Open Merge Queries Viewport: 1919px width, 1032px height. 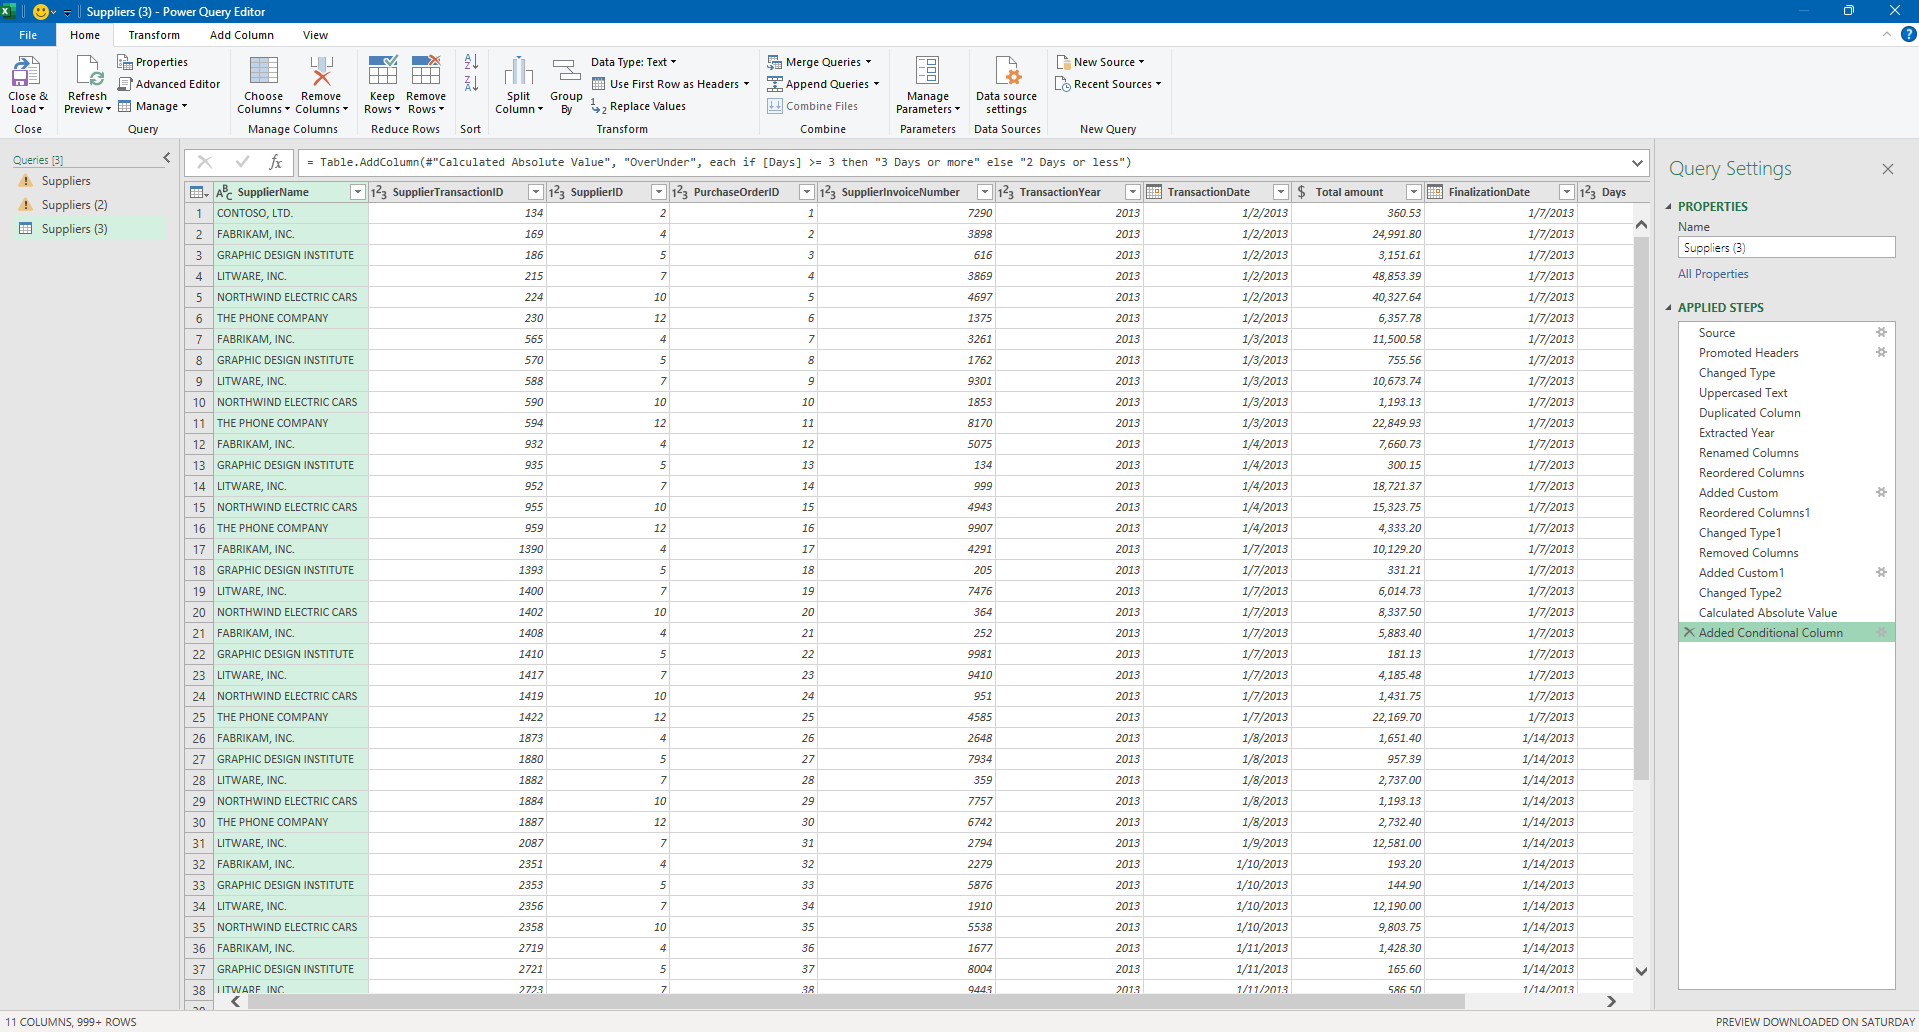click(819, 62)
